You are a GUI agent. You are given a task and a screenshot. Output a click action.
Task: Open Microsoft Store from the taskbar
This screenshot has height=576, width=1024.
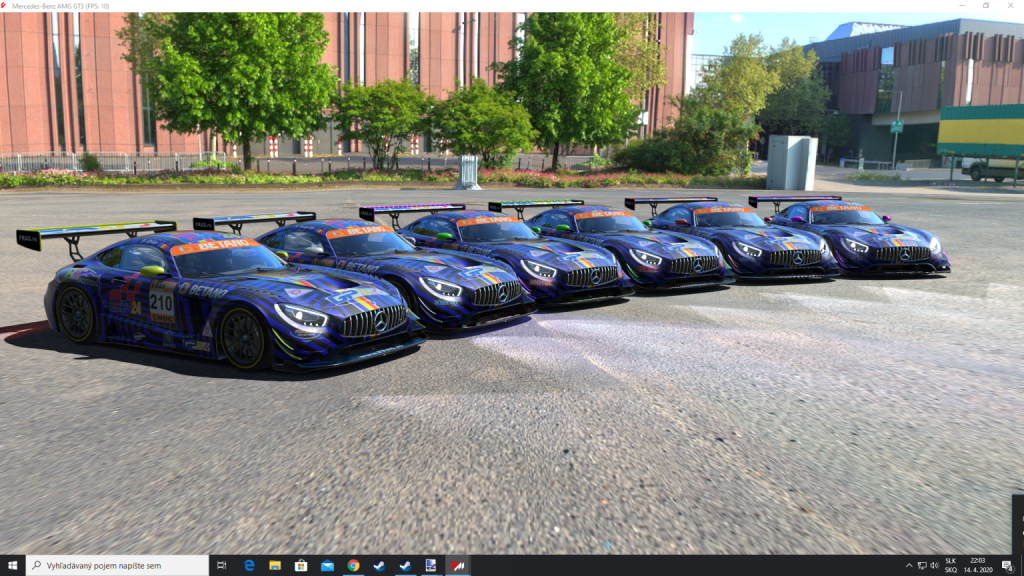[301, 566]
